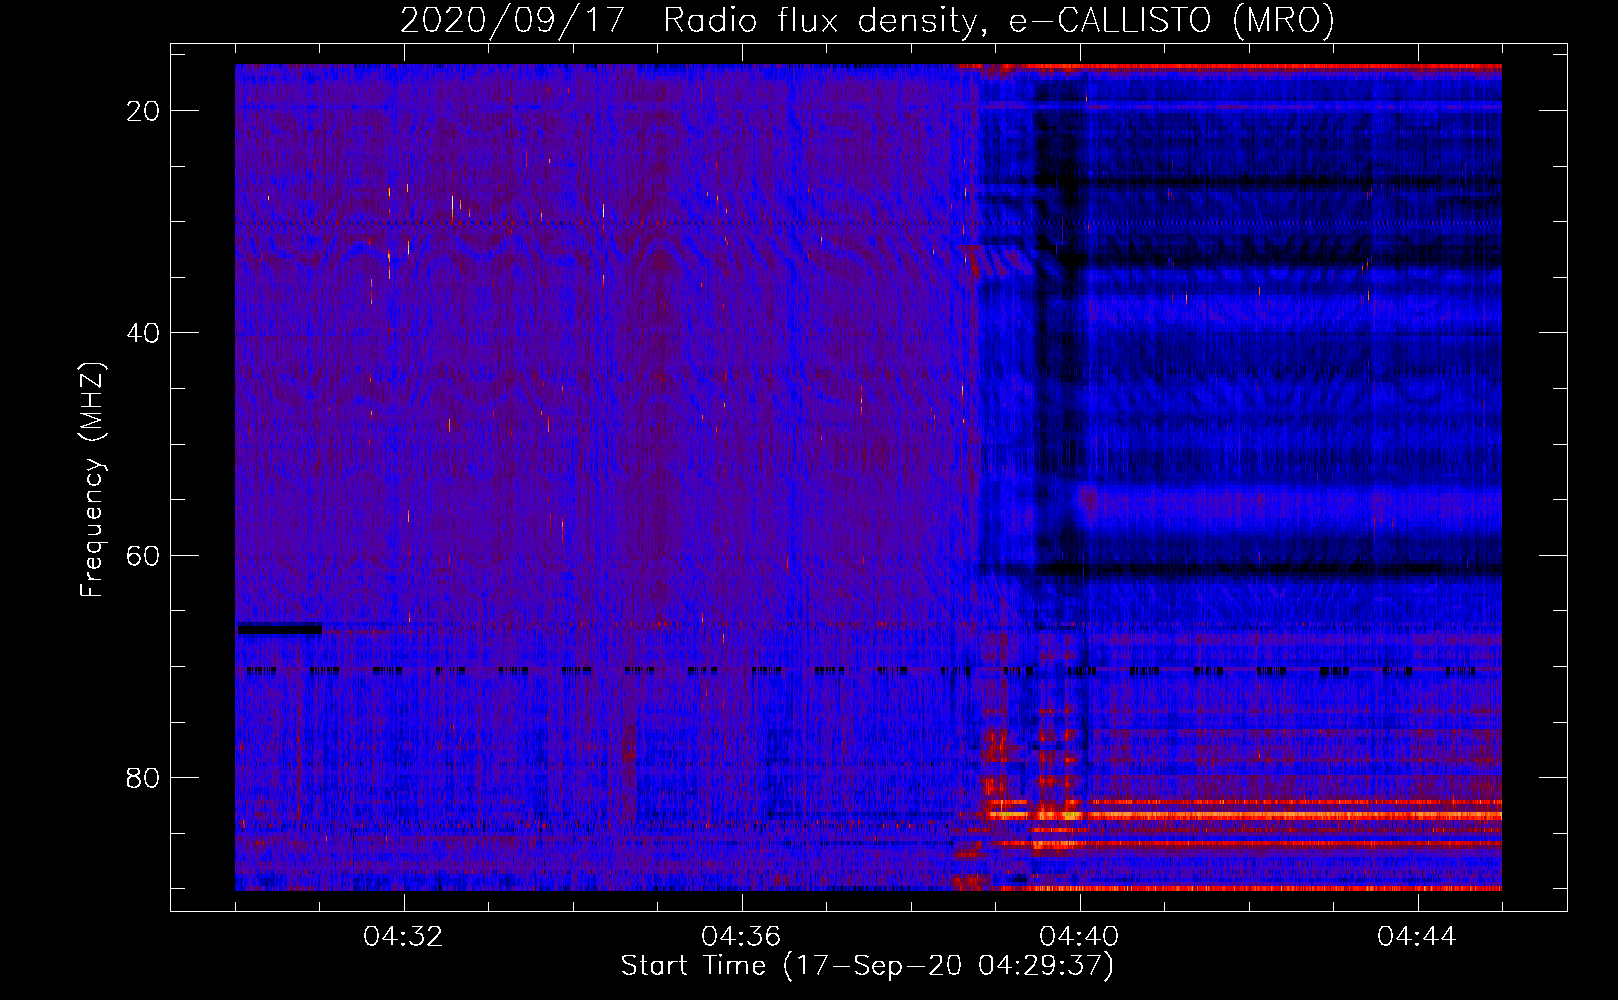Click the plot title '2020/09/17 Radio flux density, e-CALLISTO (MRO)'
The image size is (1618, 1000).
pyautogui.click(x=867, y=20)
